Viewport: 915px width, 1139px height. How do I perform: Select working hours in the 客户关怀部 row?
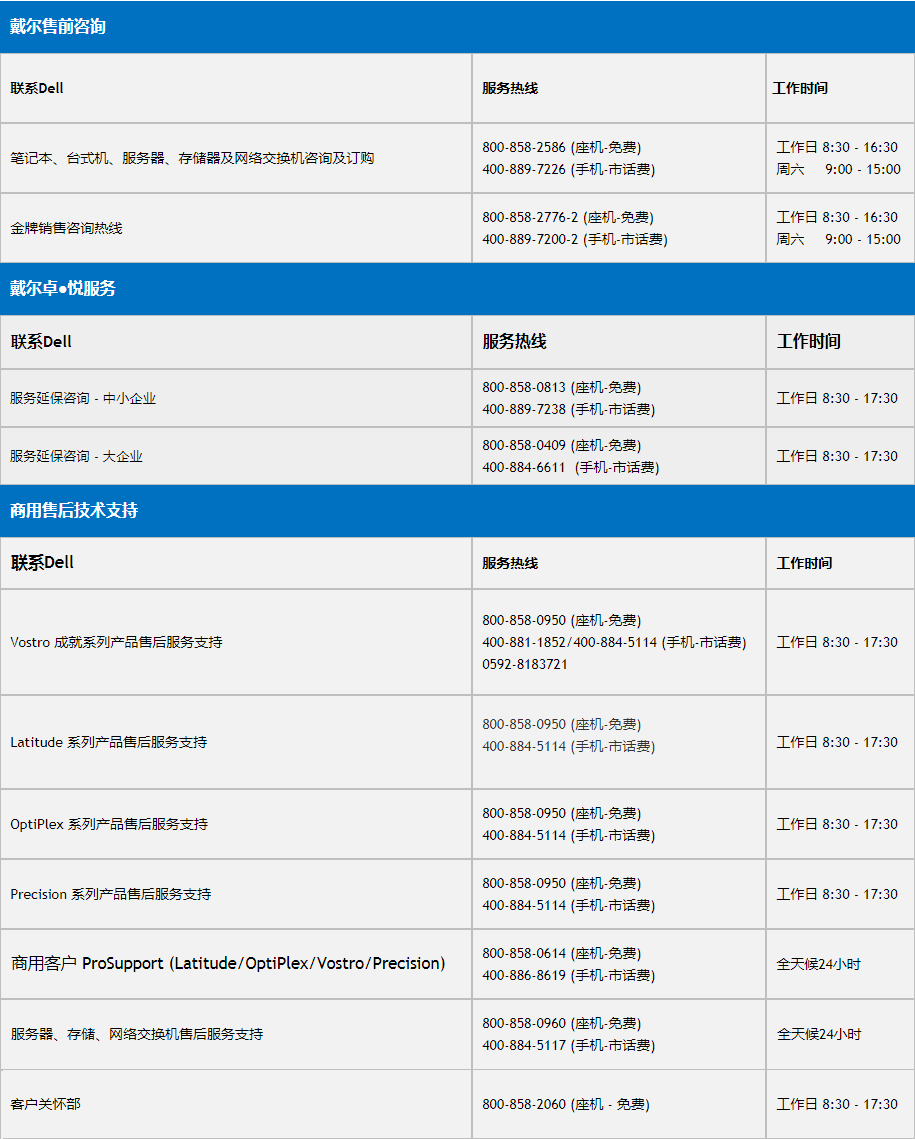pos(837,1104)
